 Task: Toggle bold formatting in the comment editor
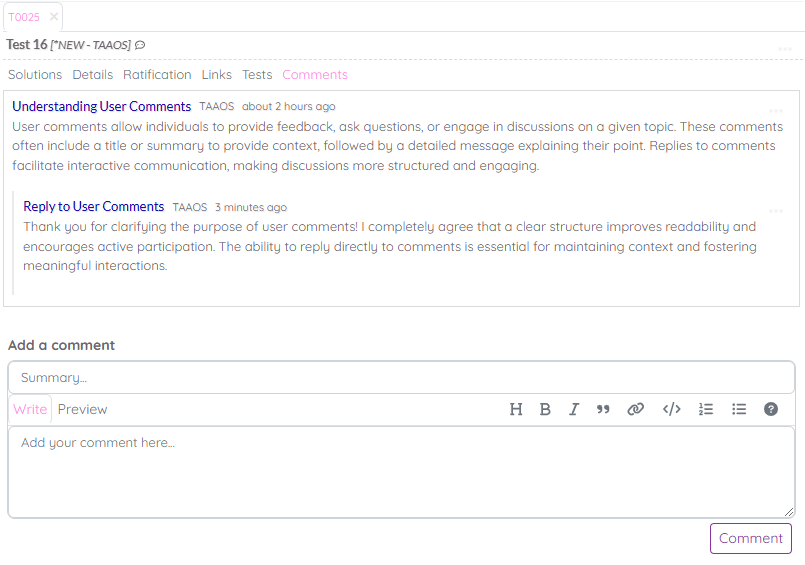pos(545,409)
